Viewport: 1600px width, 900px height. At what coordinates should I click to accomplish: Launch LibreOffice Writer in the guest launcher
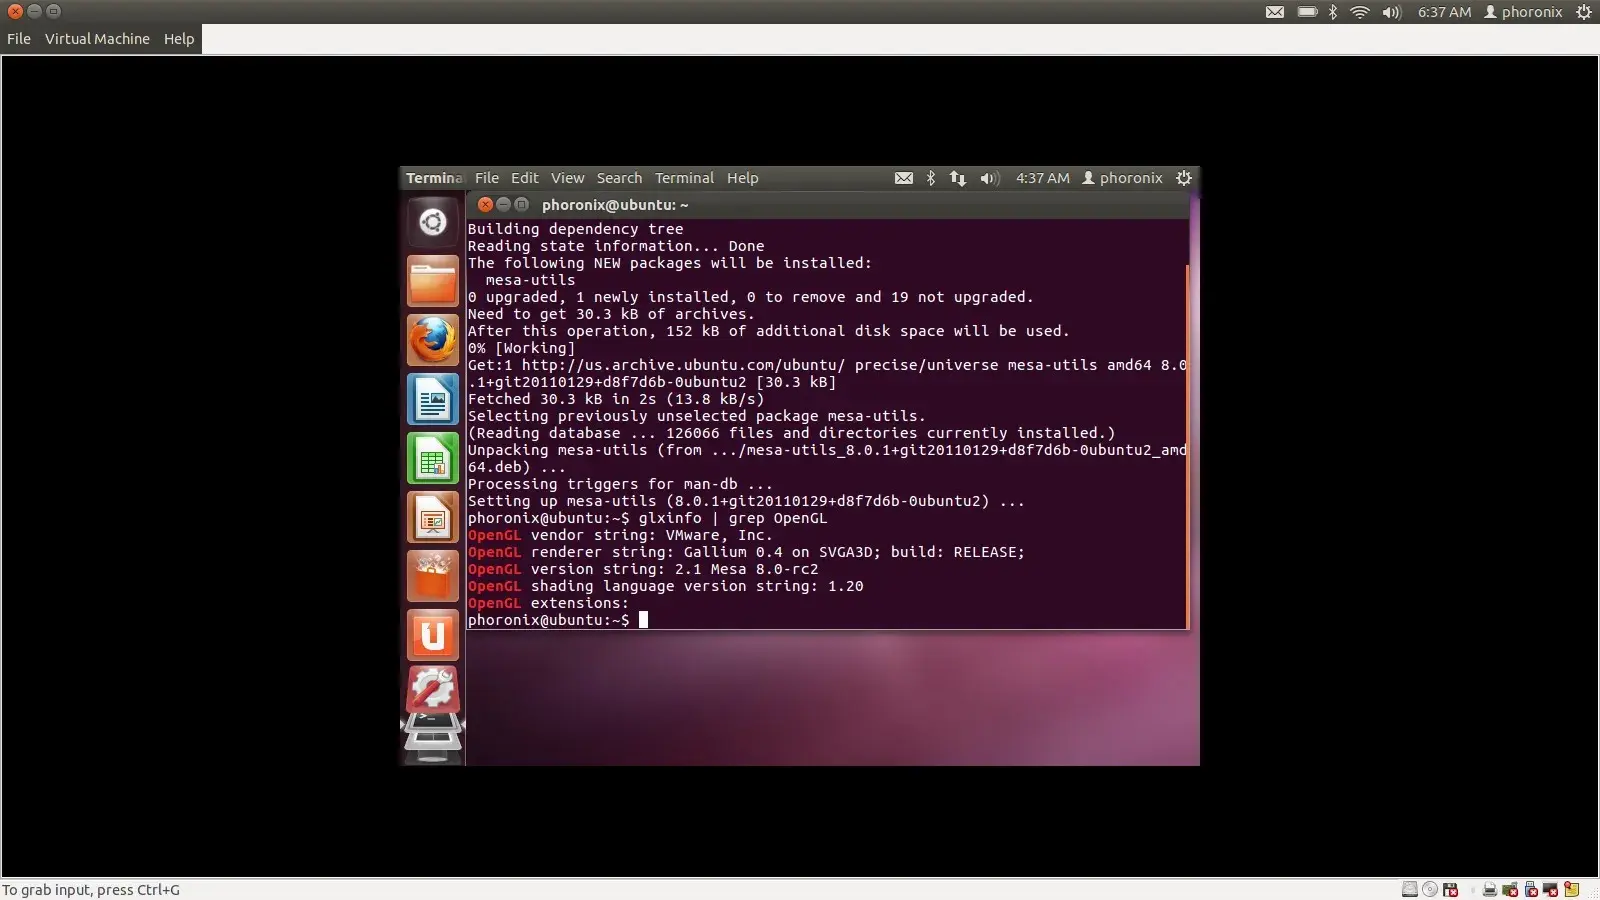point(432,400)
